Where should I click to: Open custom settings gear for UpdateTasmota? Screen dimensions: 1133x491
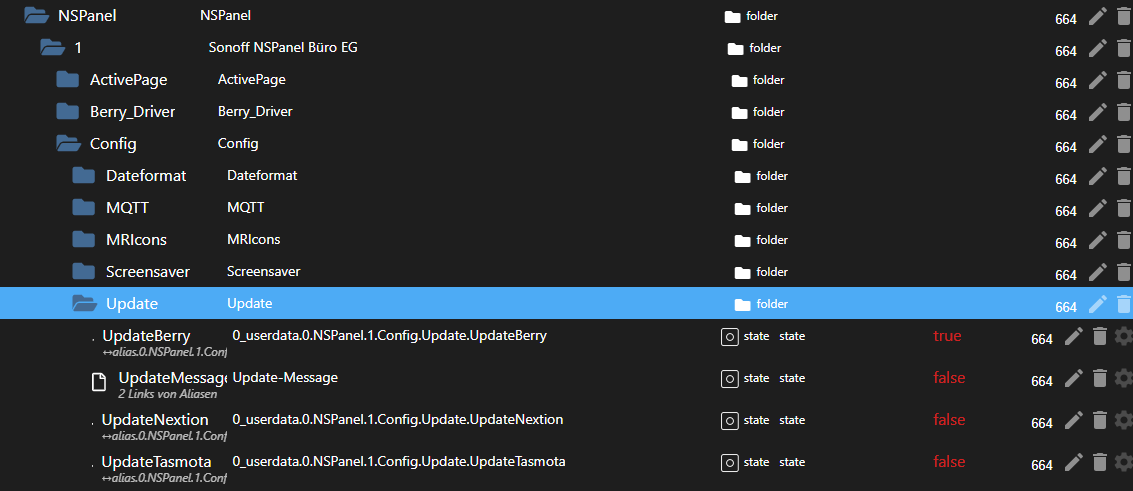(x=1123, y=462)
